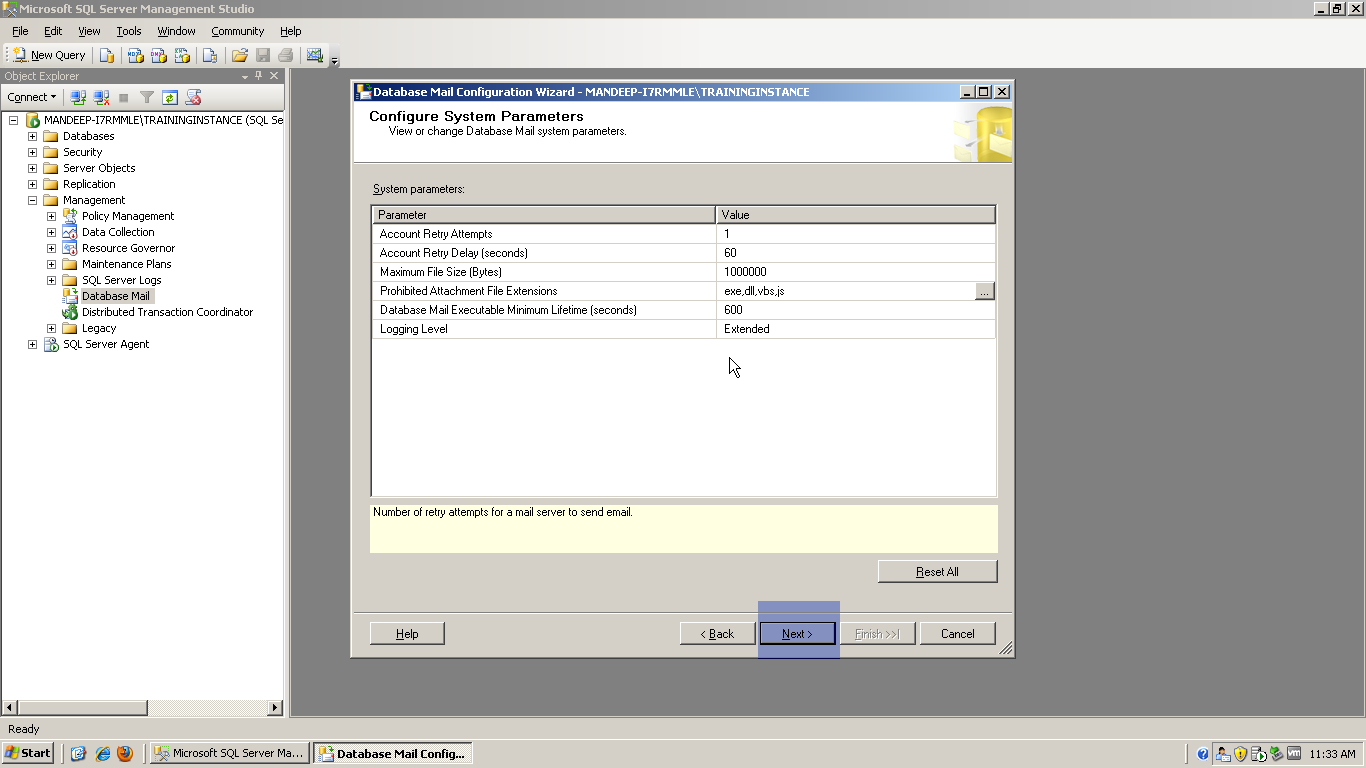This screenshot has height=768, width=1366.
Task: Edit the Account Retry Delay value 60
Action: pos(855,253)
